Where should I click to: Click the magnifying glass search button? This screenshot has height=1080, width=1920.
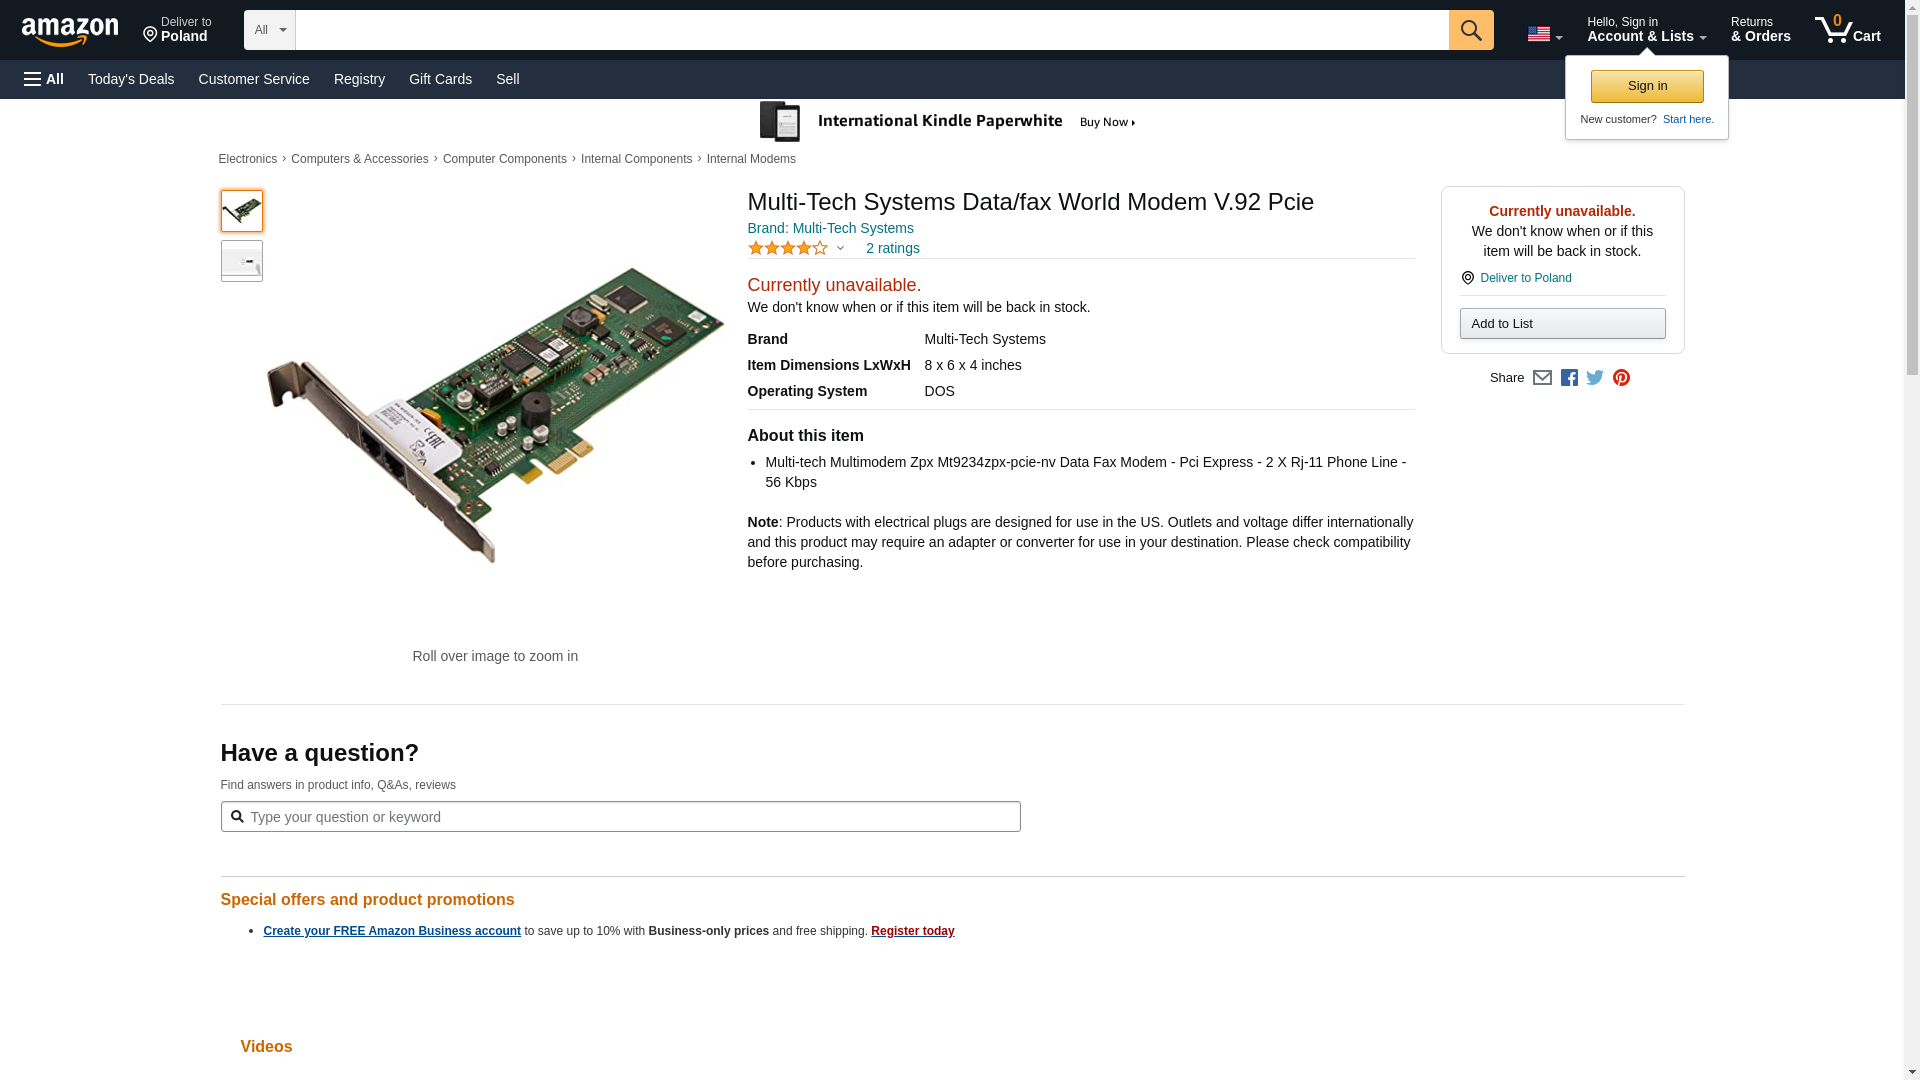[1470, 30]
